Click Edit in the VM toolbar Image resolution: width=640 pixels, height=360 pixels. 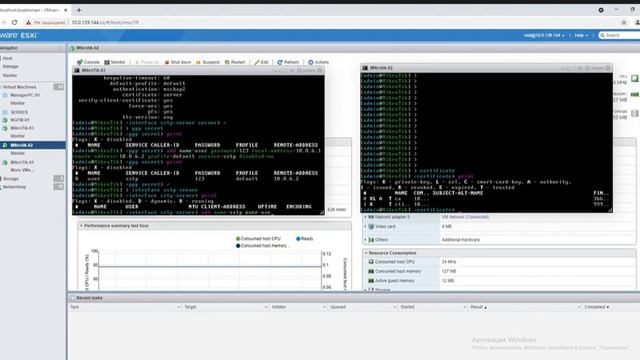coord(261,62)
